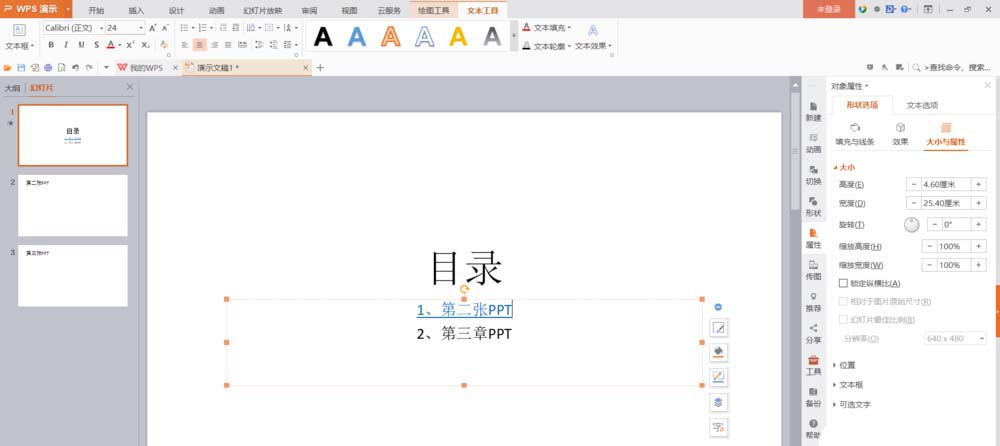
Task: Open the 设计 ribbon tab
Action: (x=176, y=10)
